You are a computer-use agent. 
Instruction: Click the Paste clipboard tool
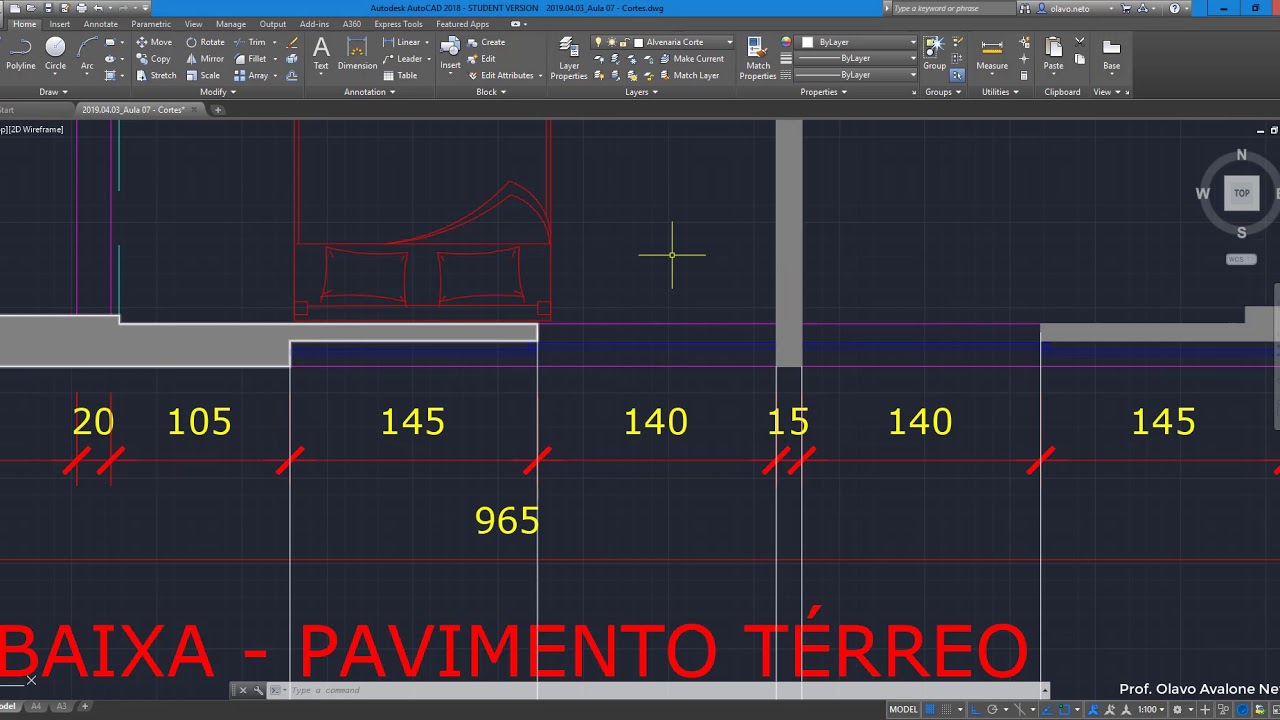tap(1053, 54)
